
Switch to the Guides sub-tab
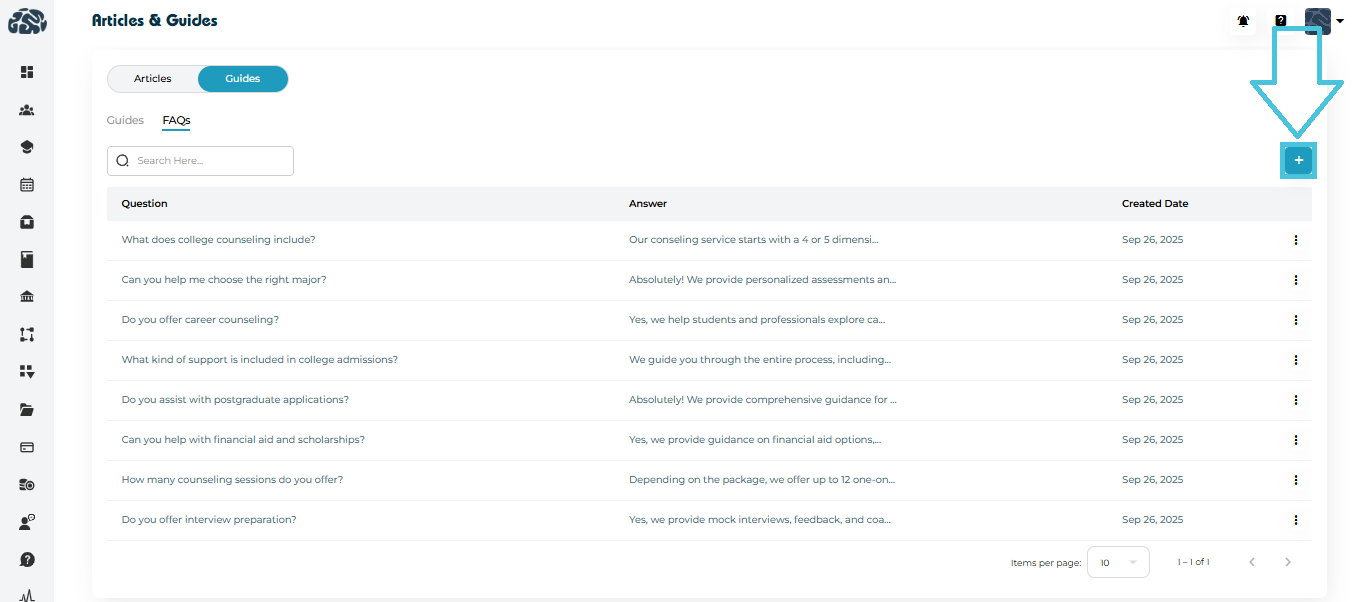[125, 120]
